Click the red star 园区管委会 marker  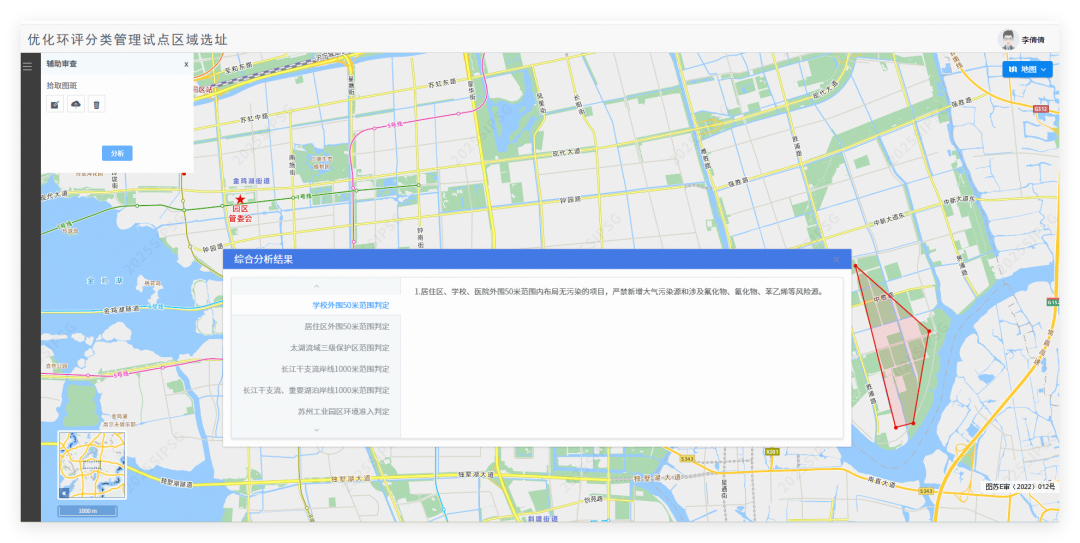240,200
